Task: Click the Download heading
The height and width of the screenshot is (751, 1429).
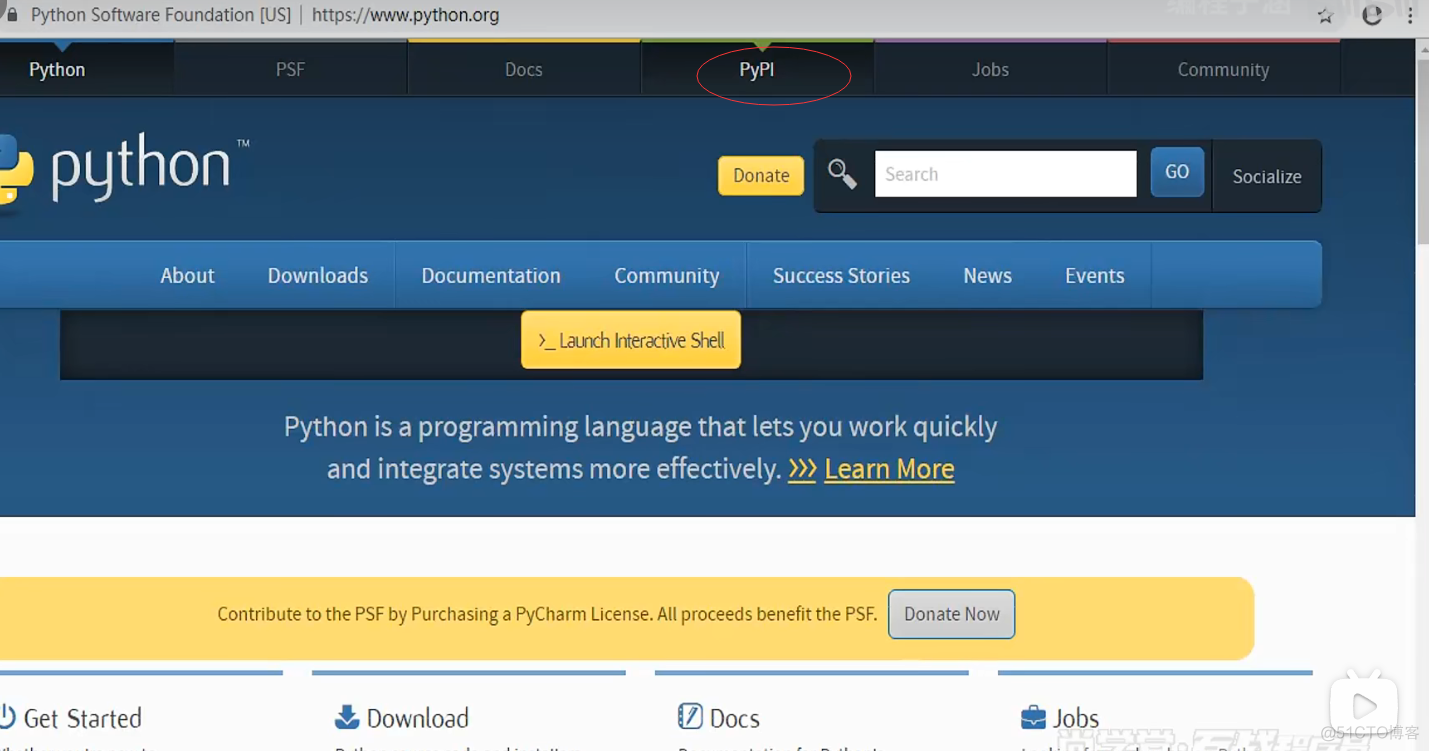Action: tap(417, 718)
